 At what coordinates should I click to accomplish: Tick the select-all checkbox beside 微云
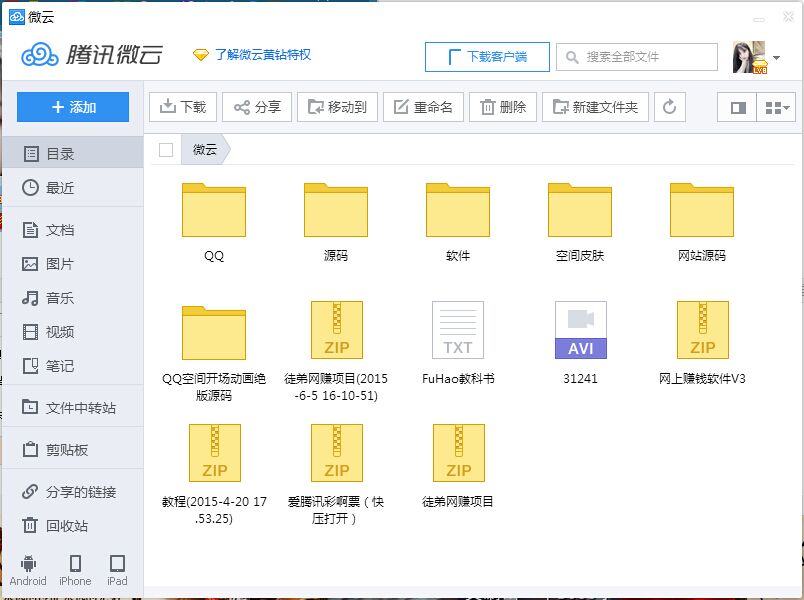pos(166,150)
